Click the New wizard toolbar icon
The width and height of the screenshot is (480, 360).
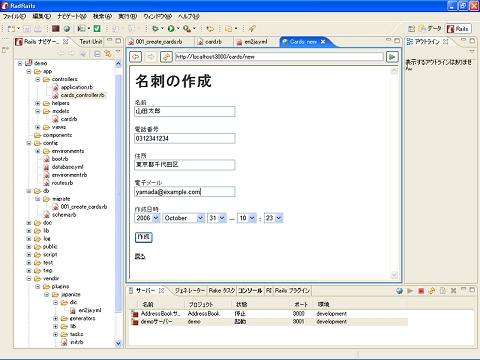[11, 29]
